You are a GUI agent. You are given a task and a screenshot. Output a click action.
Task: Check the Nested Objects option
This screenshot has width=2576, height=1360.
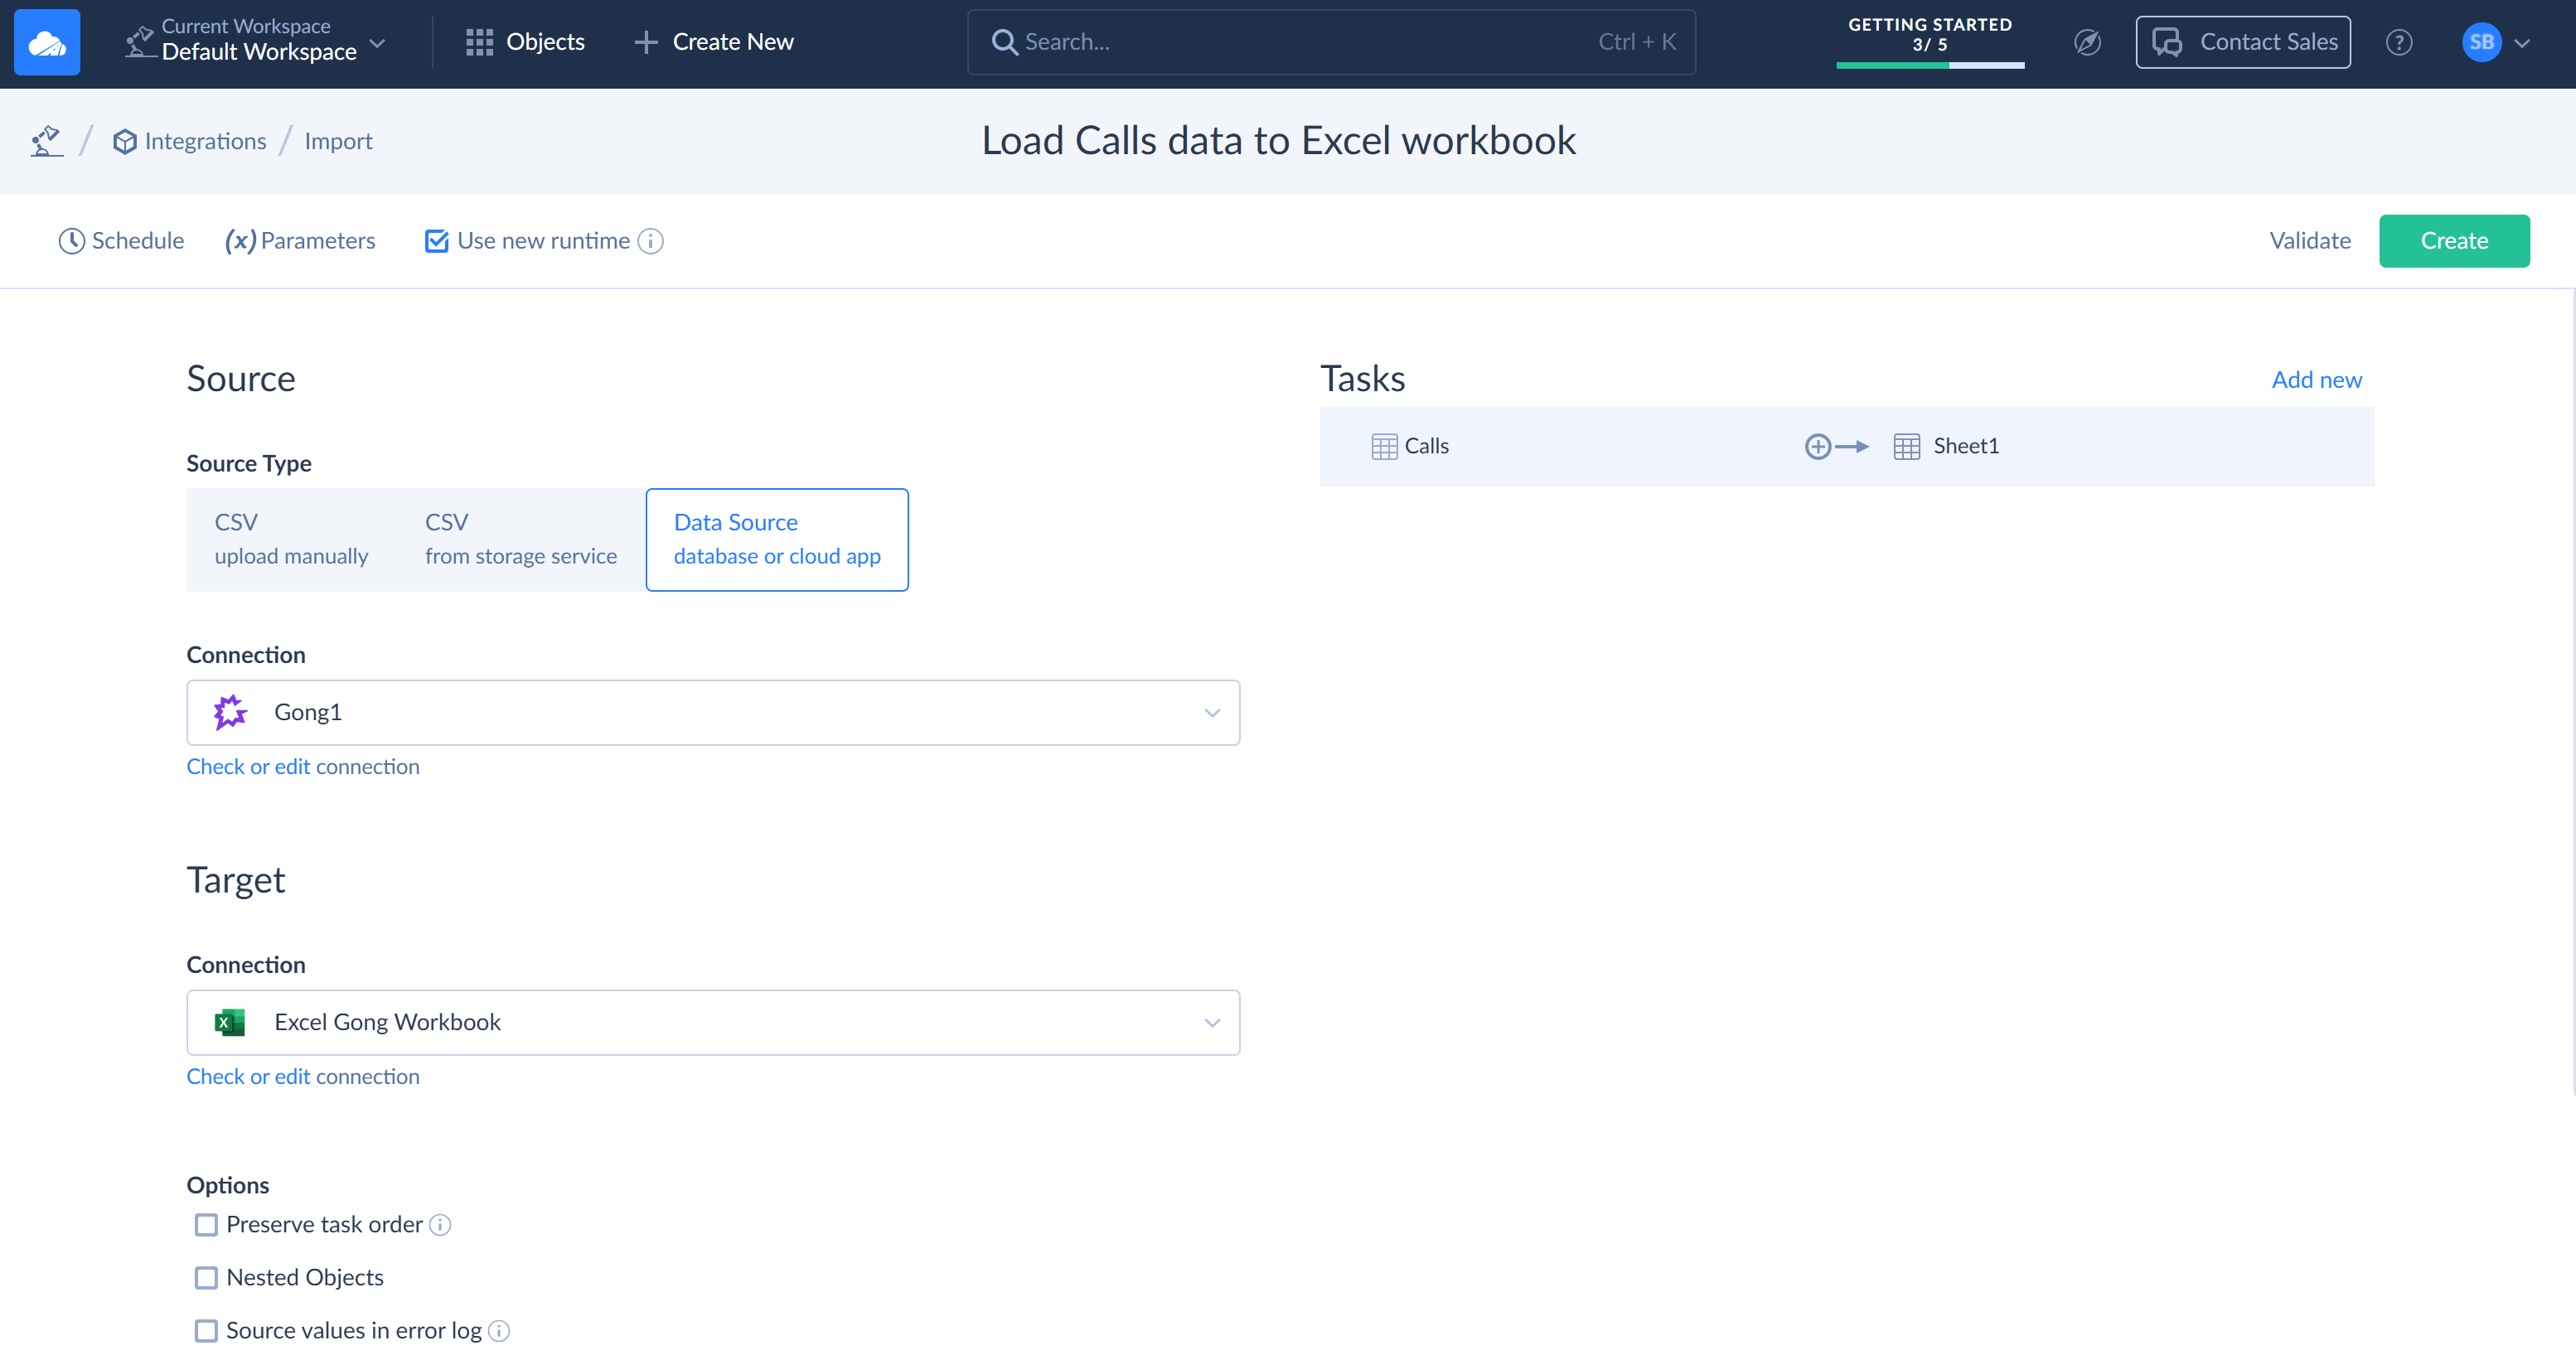tap(206, 1278)
